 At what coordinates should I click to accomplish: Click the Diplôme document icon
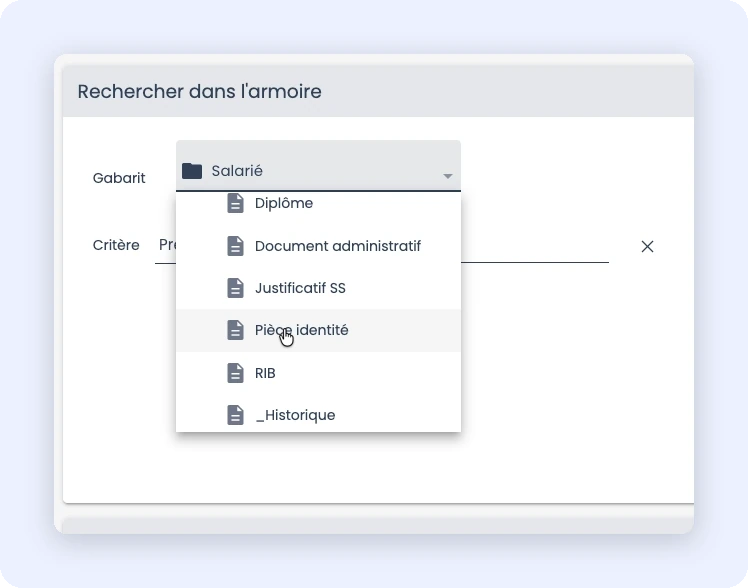(235, 203)
